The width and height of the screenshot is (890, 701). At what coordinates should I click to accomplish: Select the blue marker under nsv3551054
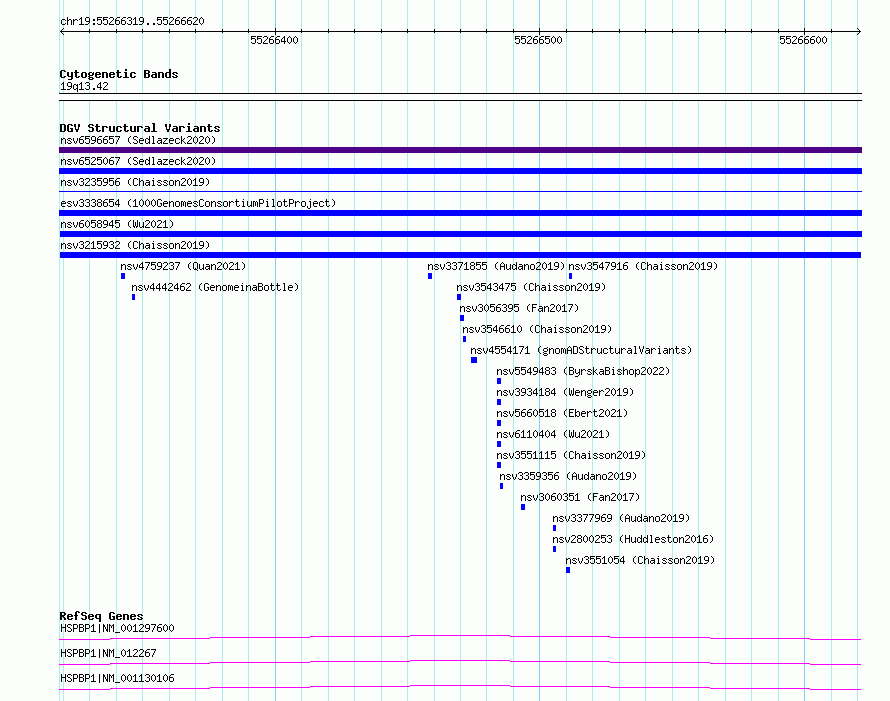(x=568, y=570)
